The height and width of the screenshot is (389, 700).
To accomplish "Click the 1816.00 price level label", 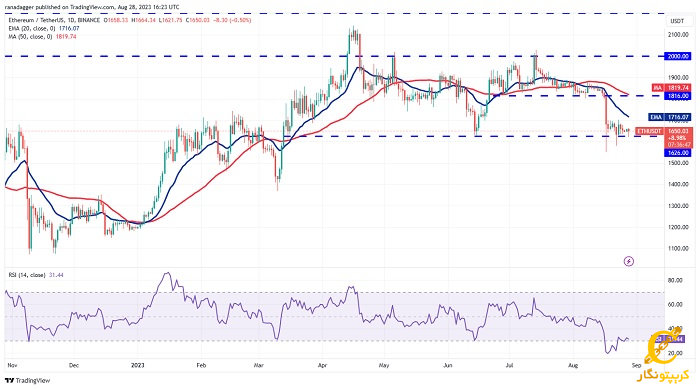I will [x=678, y=96].
